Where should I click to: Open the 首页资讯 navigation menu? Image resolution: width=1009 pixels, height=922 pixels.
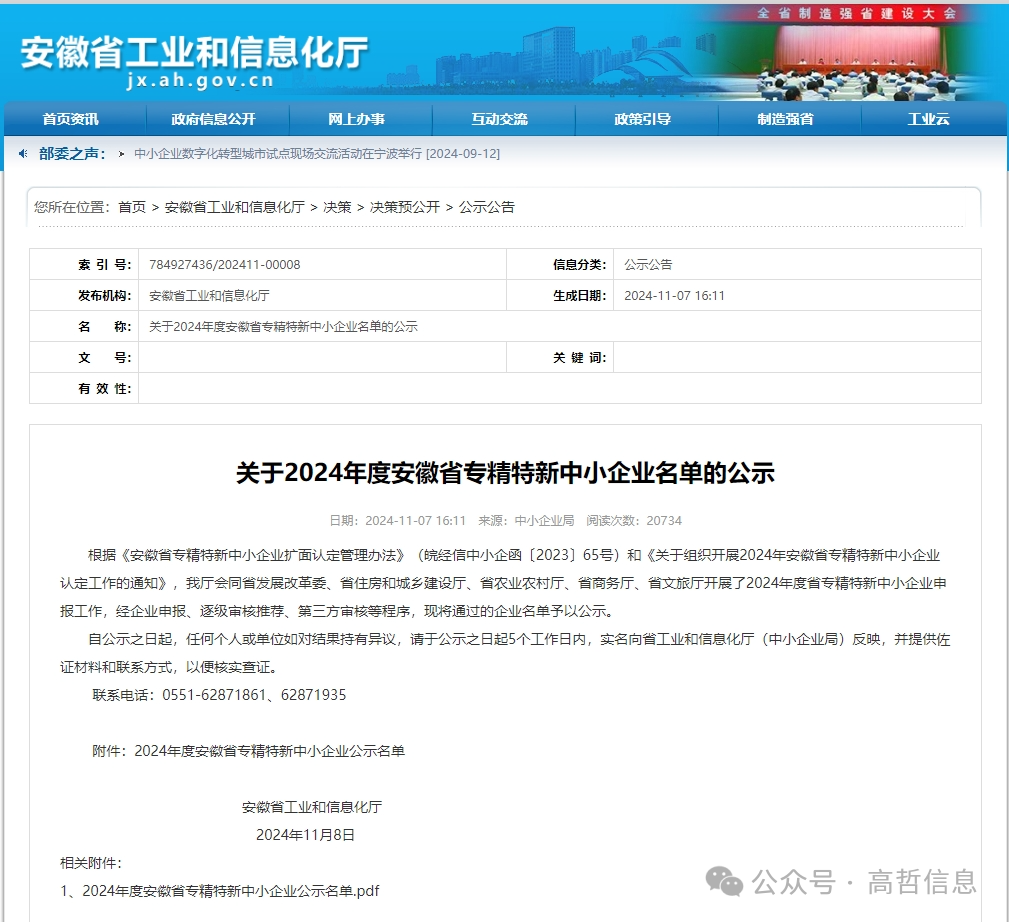tap(71, 119)
